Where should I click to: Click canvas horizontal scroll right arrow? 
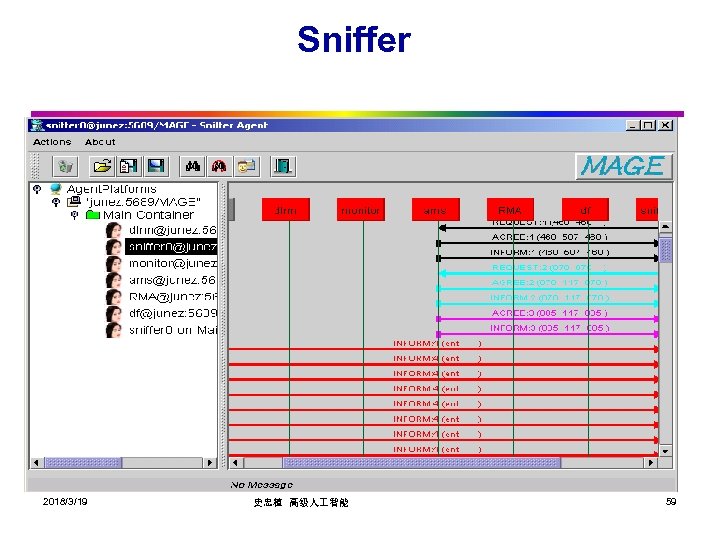tap(650, 462)
